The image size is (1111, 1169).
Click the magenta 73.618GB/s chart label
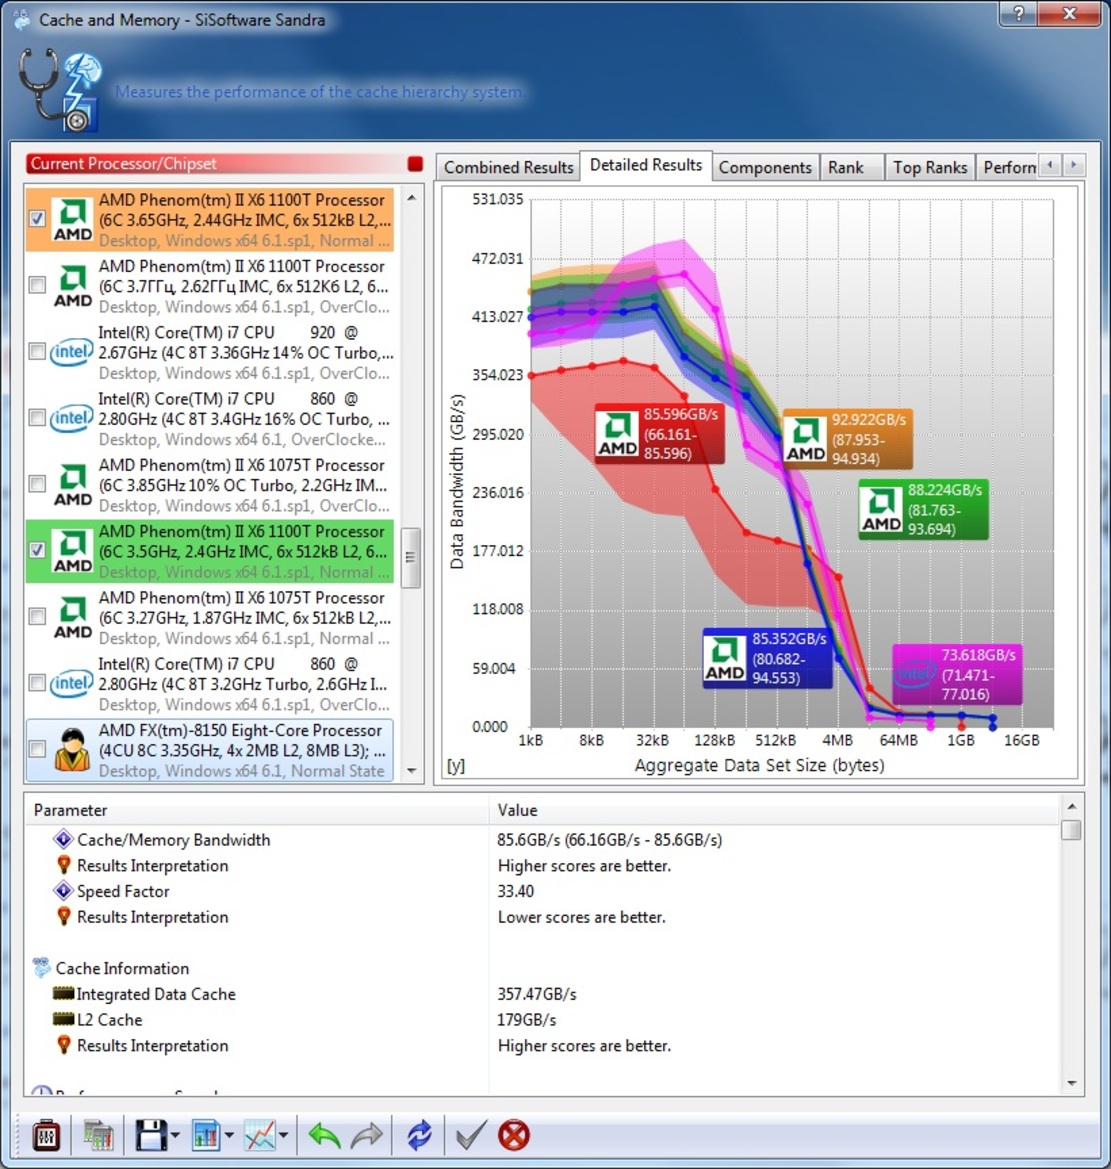957,675
